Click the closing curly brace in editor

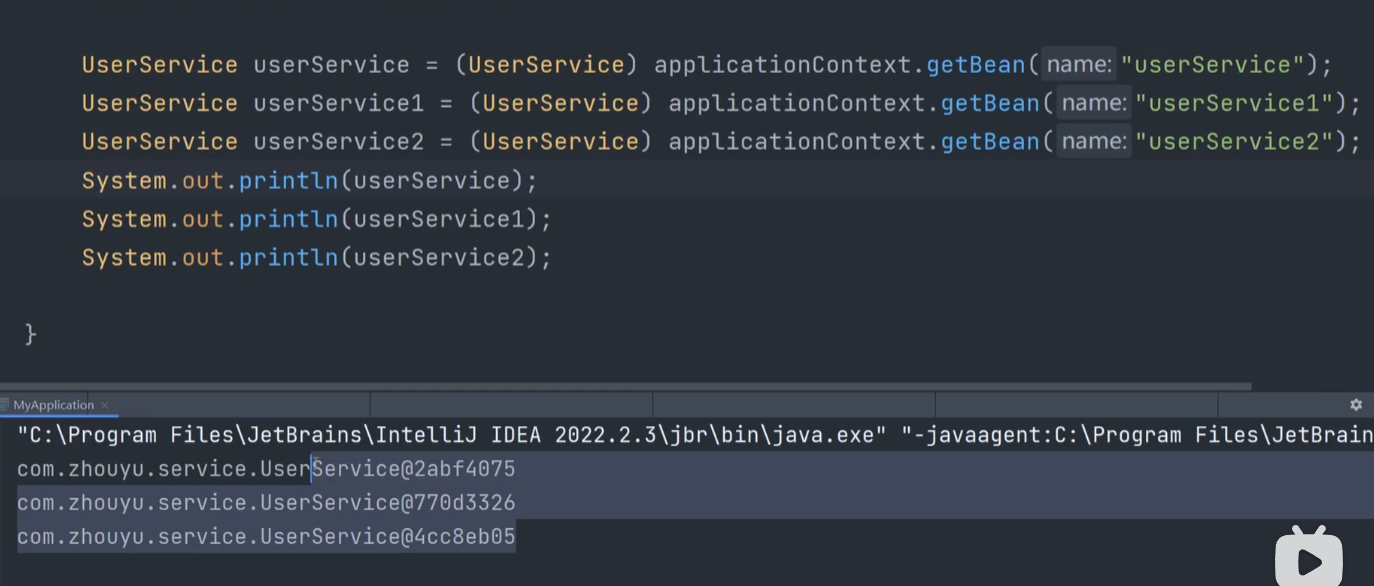click(30, 333)
